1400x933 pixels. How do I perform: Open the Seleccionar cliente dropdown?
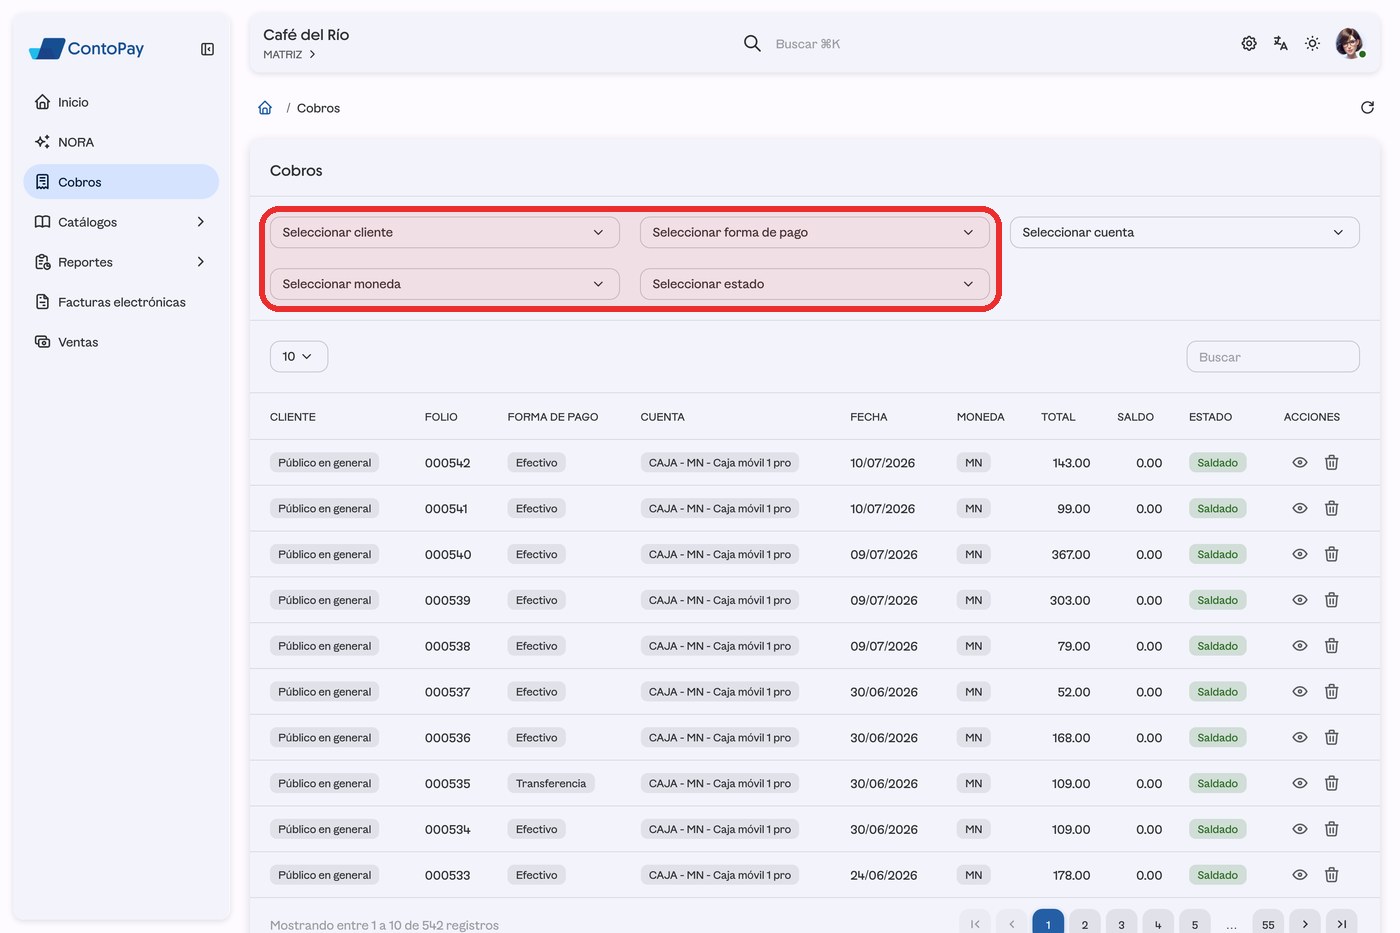[445, 232]
